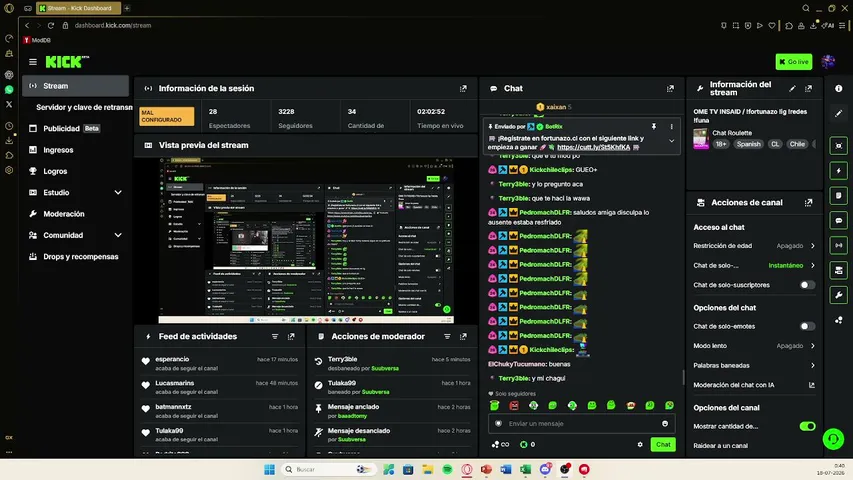Open Servidor y clave de retransmisión
This screenshot has height=480, width=853.
click(x=84, y=107)
